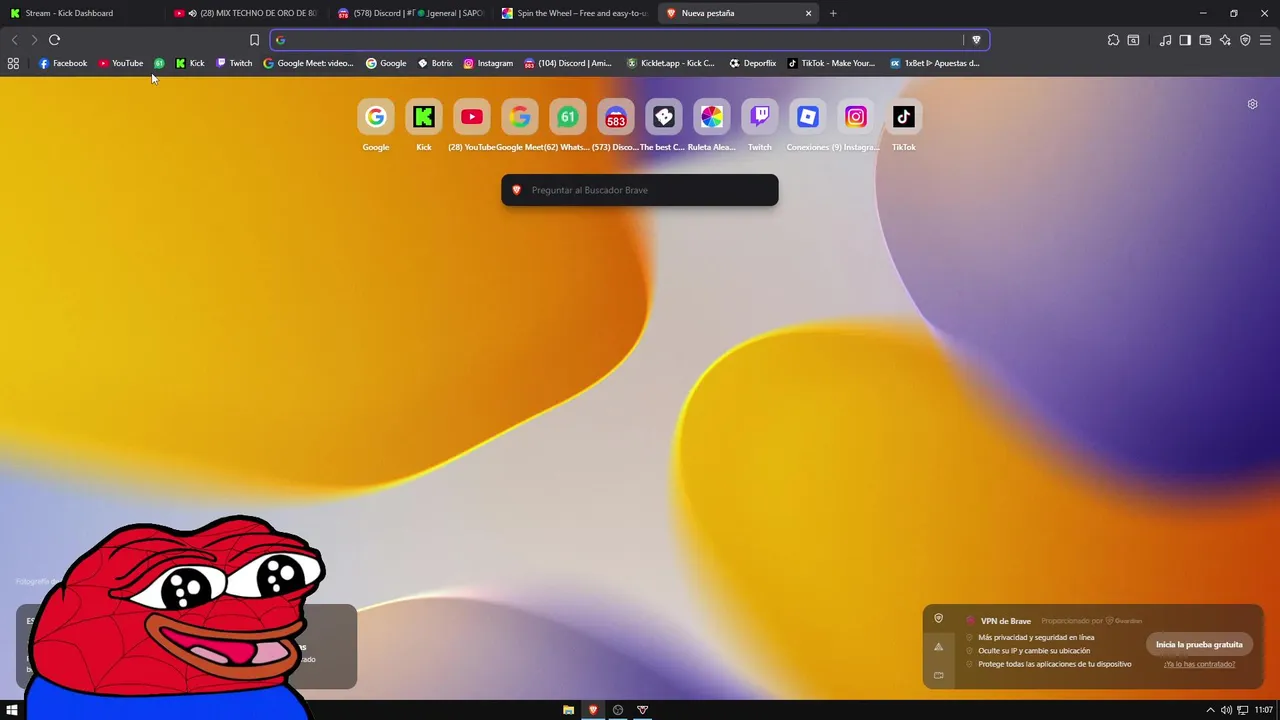Select the Brave Talk camera widget tab
Viewport: 1280px width, 720px height.
(x=938, y=675)
